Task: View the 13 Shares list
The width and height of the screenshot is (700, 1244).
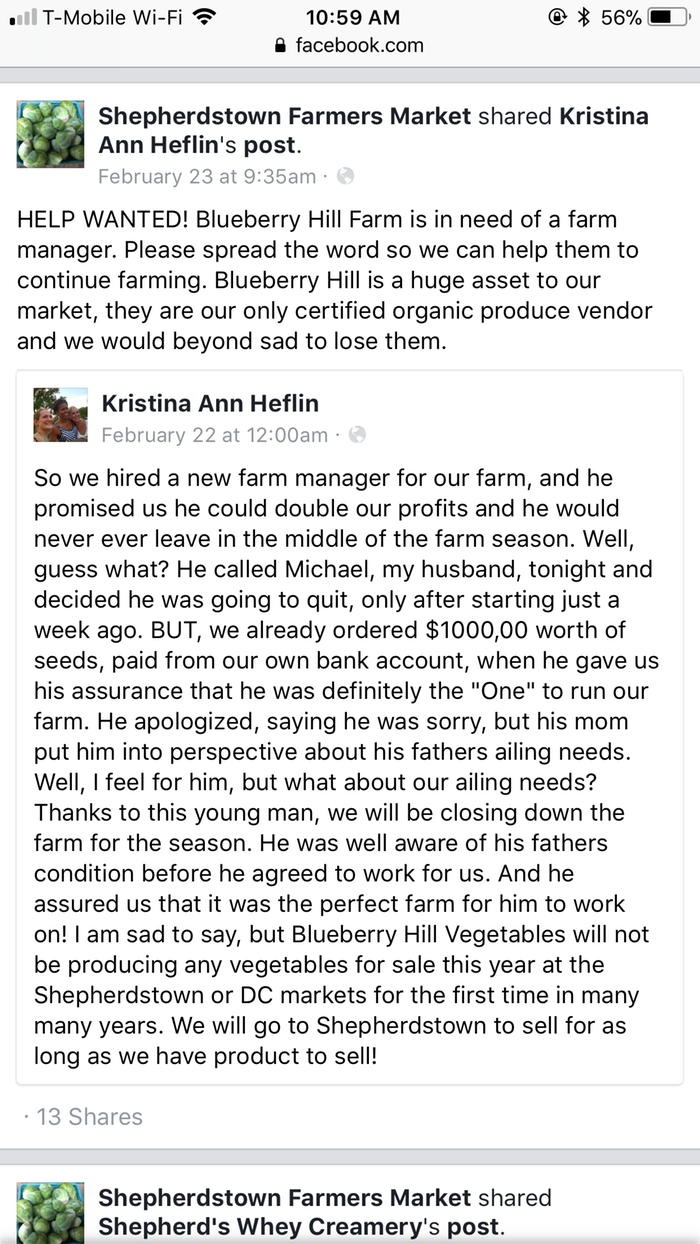Action: coord(88,1117)
